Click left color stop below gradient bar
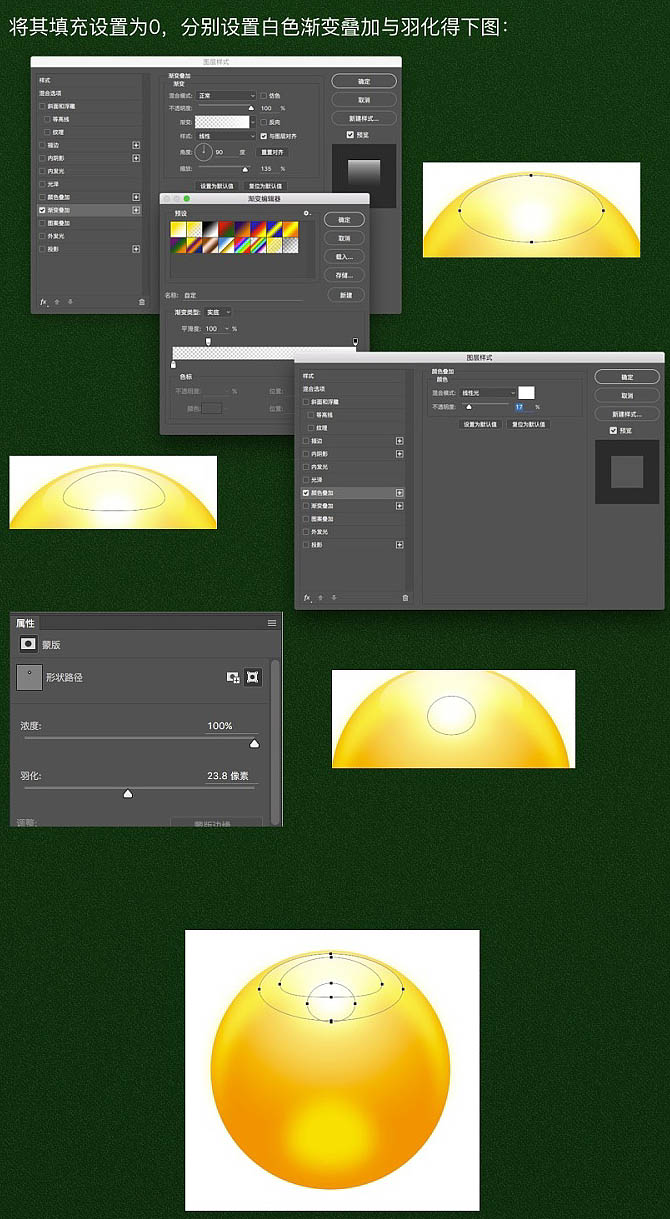670x1219 pixels. click(173, 365)
